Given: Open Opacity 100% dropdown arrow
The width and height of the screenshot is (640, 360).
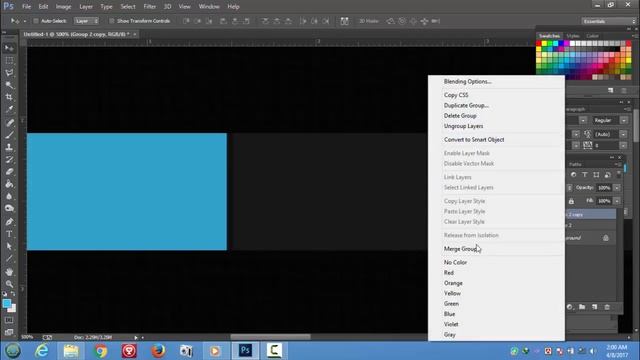Looking at the screenshot, I should coord(617,188).
